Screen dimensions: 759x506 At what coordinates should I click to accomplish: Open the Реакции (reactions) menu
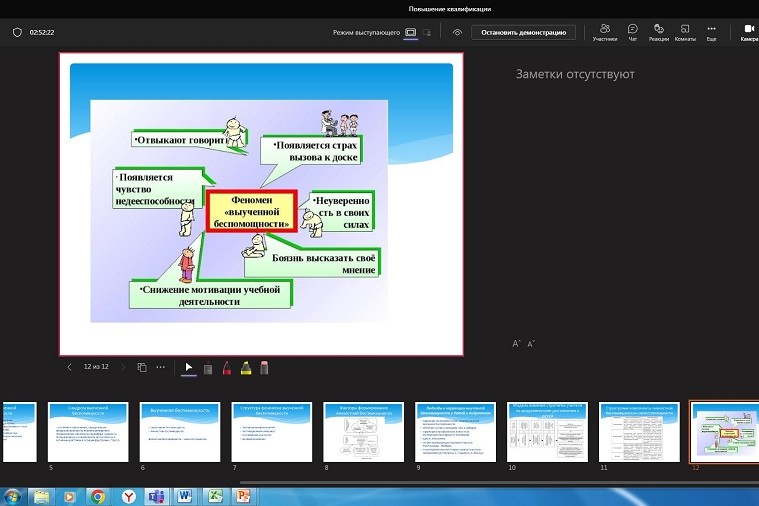659,32
